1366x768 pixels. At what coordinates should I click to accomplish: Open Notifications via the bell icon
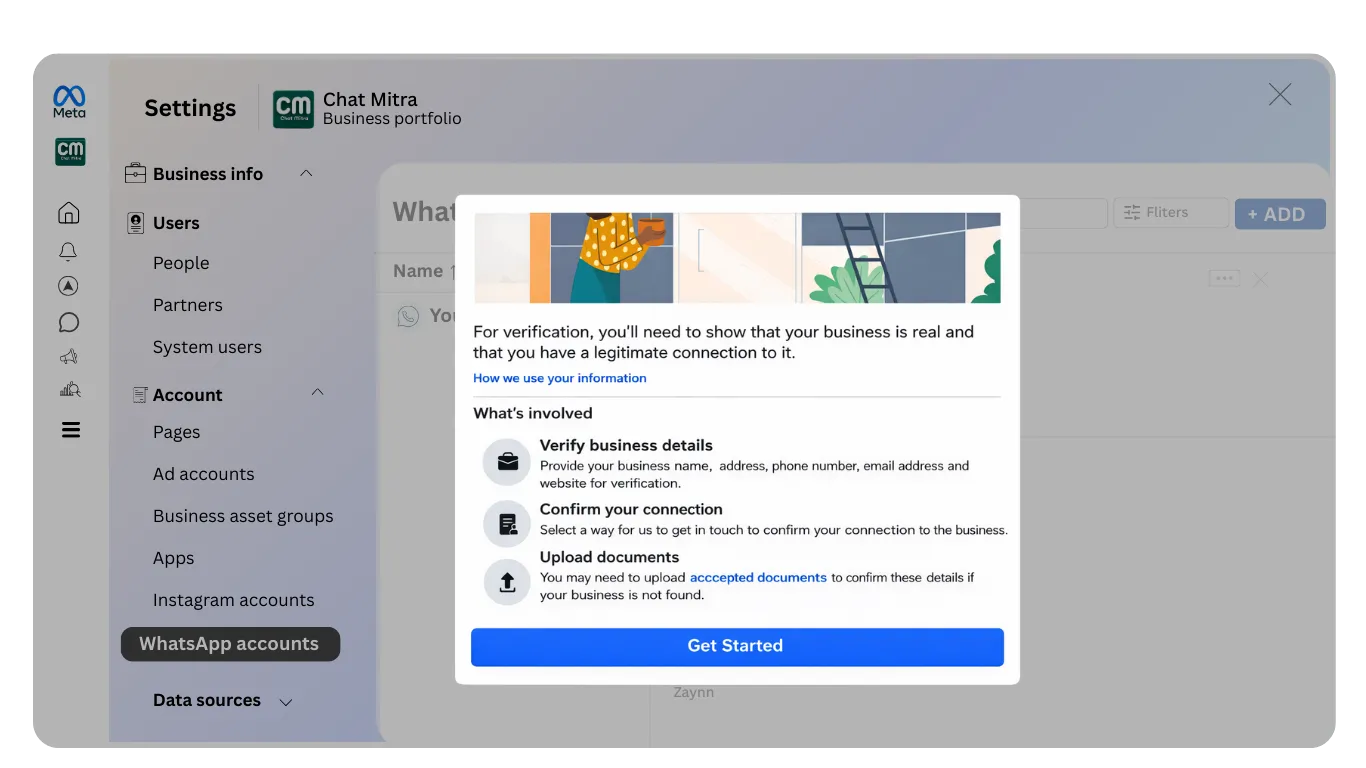pyautogui.click(x=68, y=251)
